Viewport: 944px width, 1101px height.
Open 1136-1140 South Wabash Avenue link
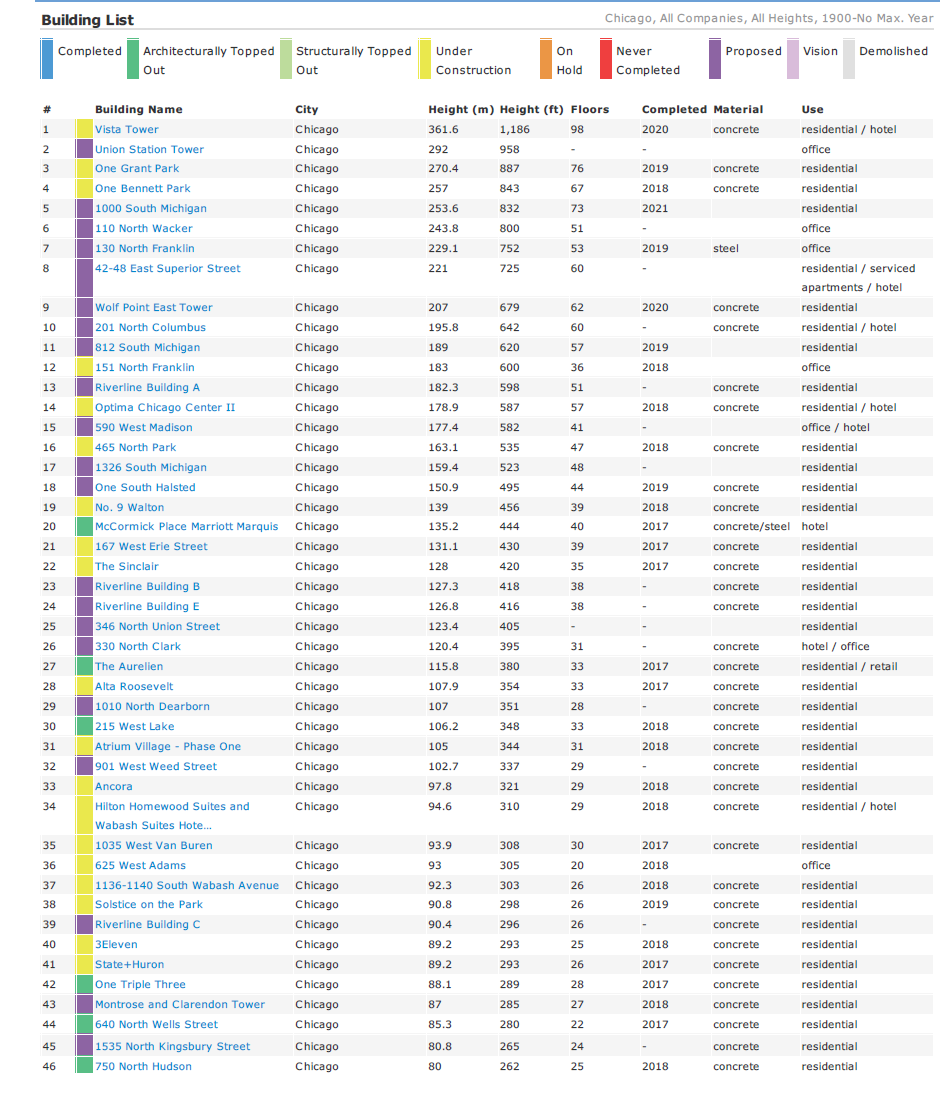pyautogui.click(x=187, y=885)
